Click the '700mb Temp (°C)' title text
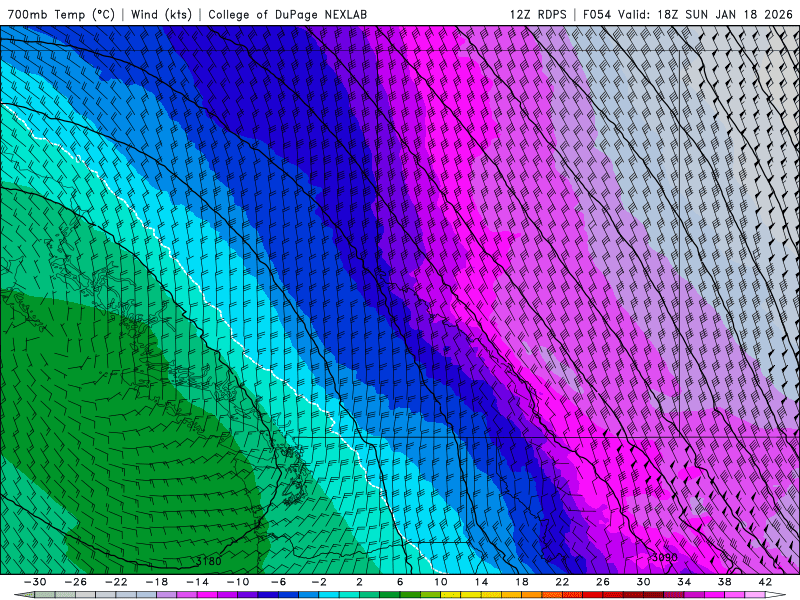This screenshot has width=800, height=600. (x=61, y=14)
